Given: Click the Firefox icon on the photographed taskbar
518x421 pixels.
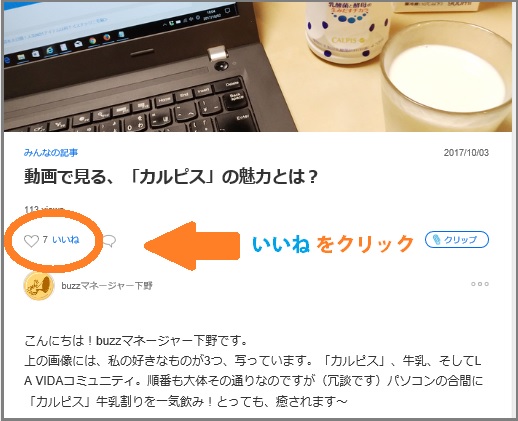Looking at the screenshot, I should pos(107,37).
